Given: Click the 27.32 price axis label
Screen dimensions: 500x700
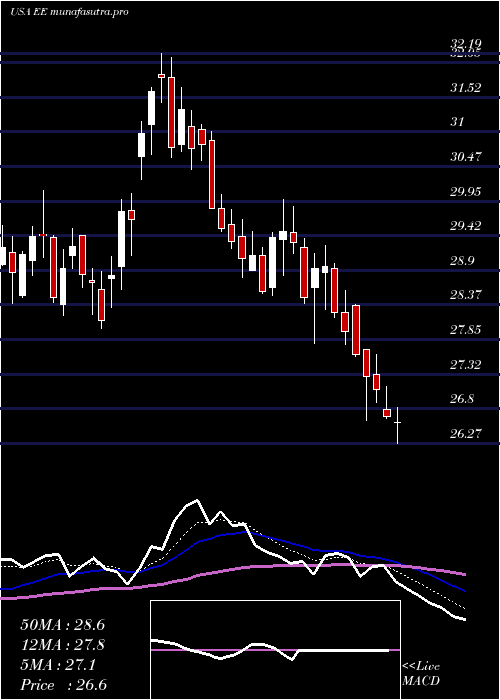Looking at the screenshot, I should [466, 365].
